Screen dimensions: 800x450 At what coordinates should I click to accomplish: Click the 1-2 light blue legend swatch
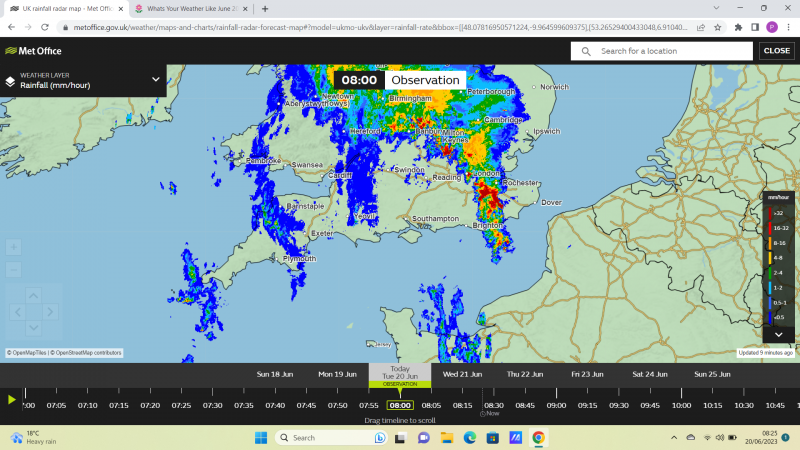tap(770, 287)
